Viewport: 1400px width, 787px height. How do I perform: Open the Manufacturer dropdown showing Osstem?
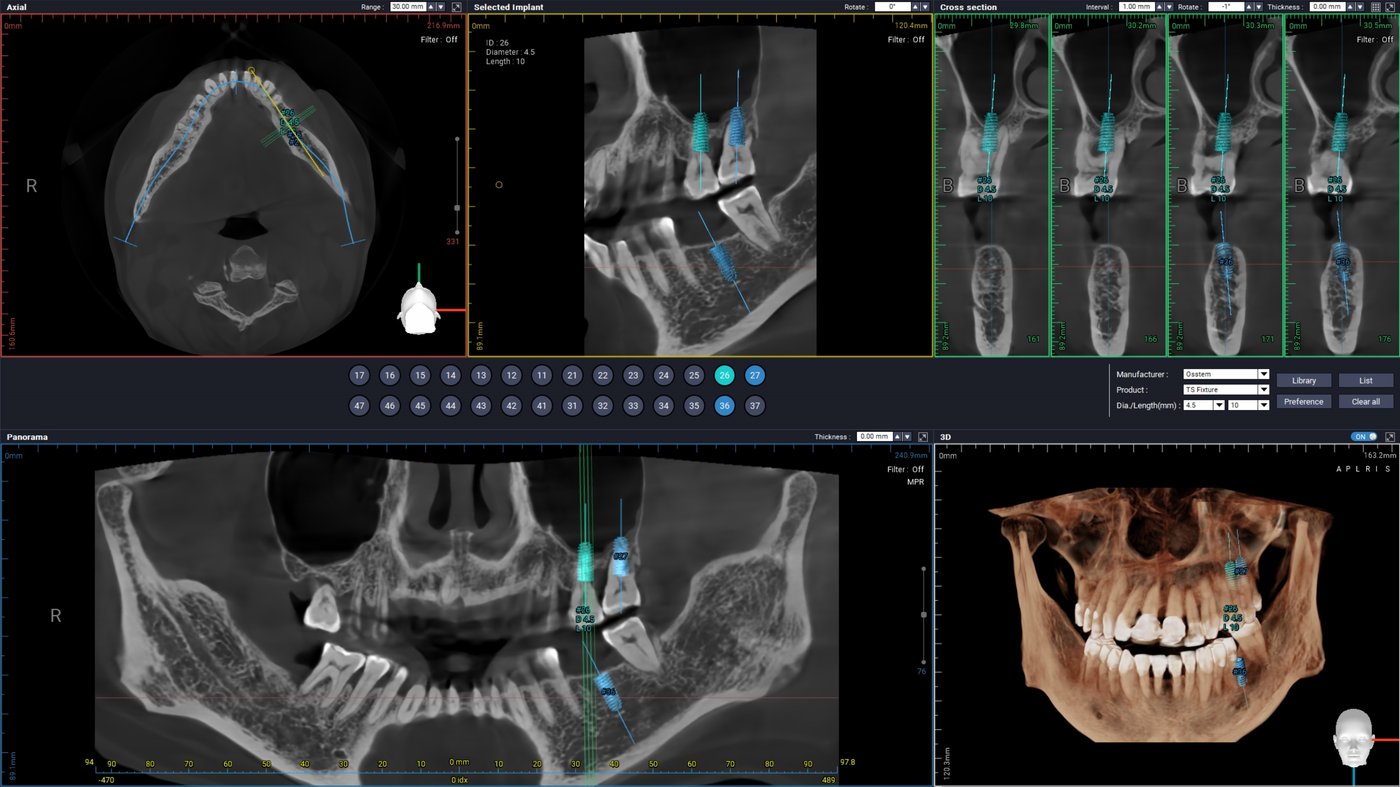pyautogui.click(x=1225, y=374)
